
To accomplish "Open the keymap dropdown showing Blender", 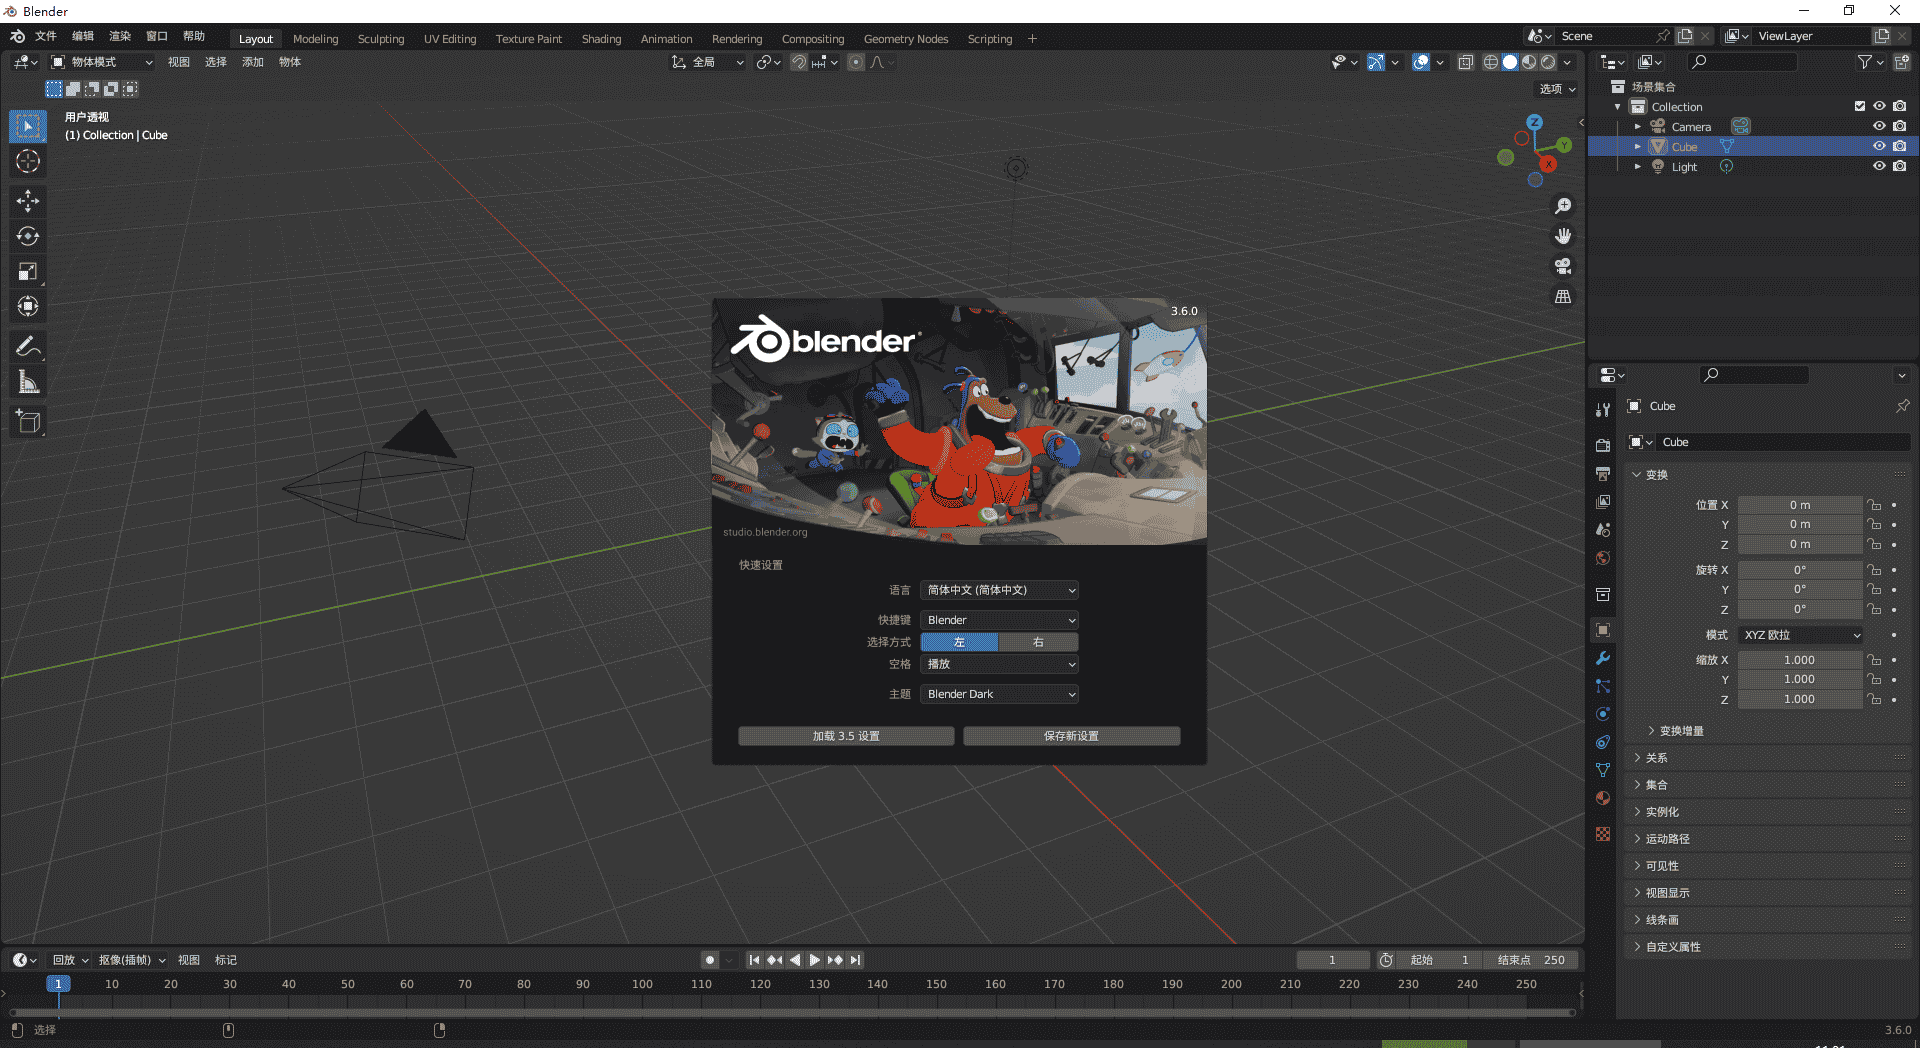I will 999,620.
